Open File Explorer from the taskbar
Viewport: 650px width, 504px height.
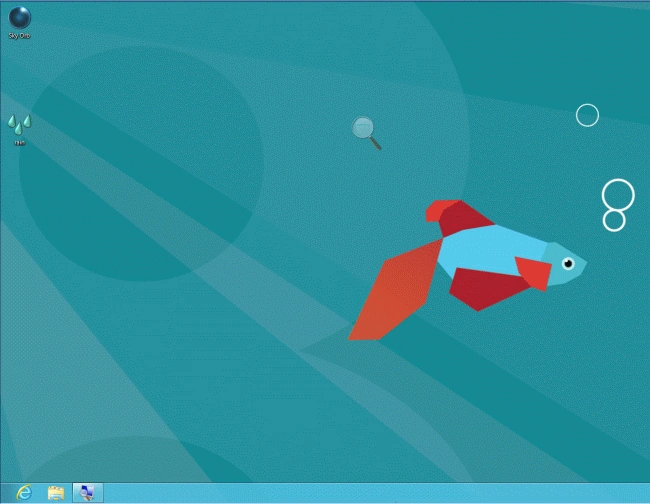coord(56,493)
